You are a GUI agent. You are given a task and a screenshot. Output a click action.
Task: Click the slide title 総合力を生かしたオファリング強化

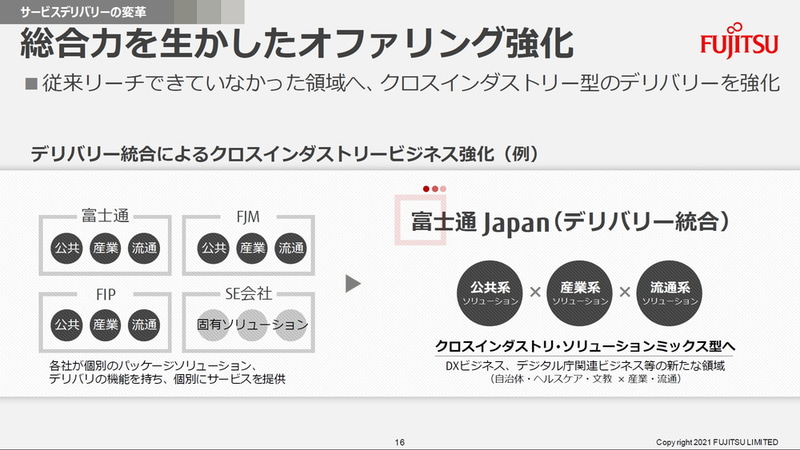pos(297,43)
